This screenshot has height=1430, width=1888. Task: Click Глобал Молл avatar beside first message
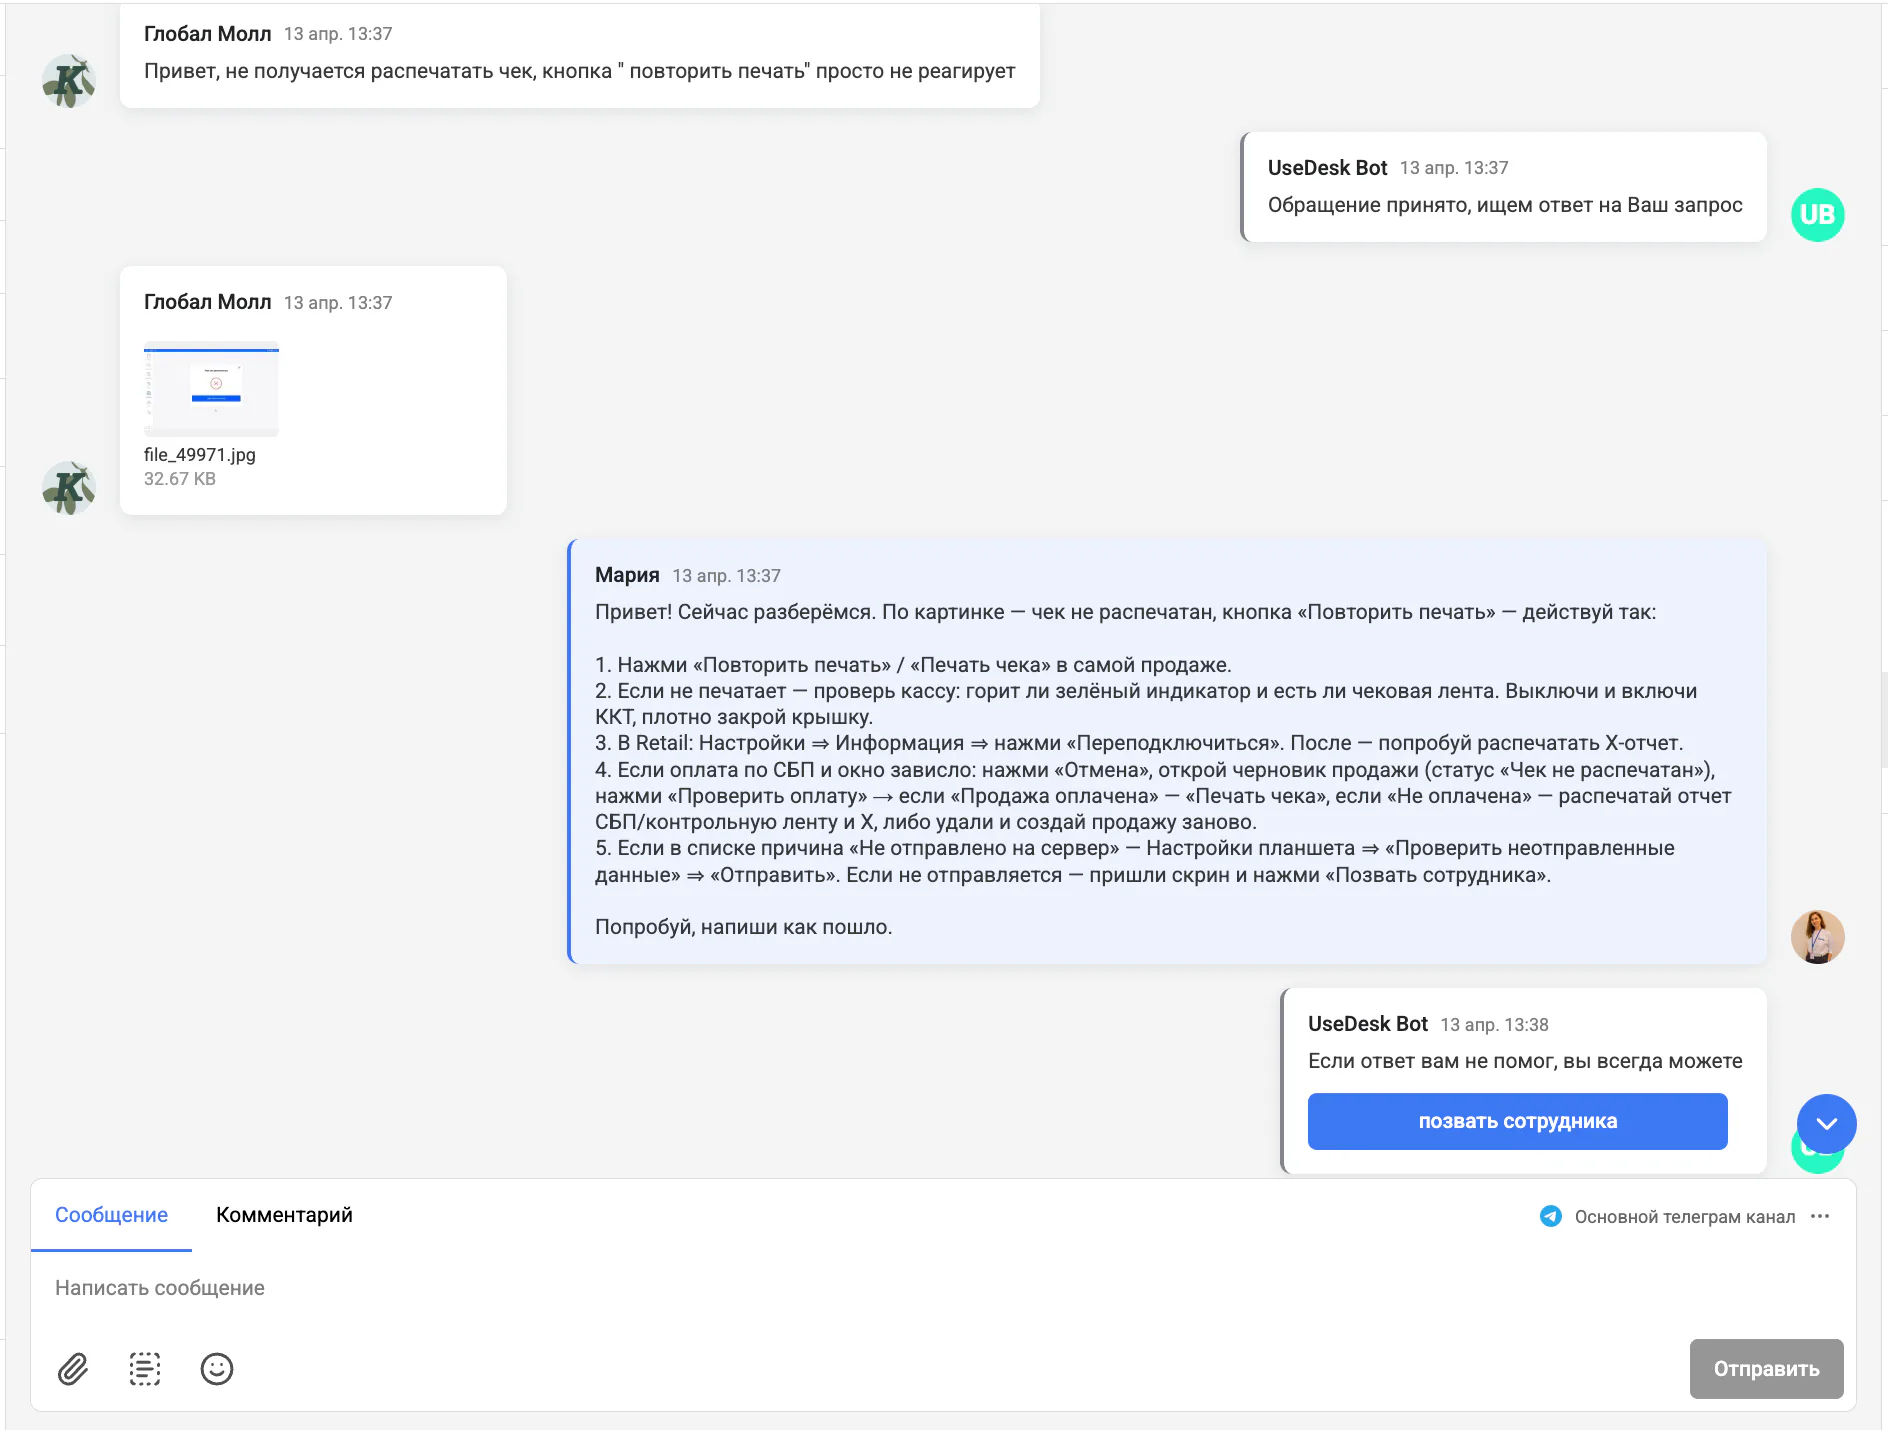point(69,81)
